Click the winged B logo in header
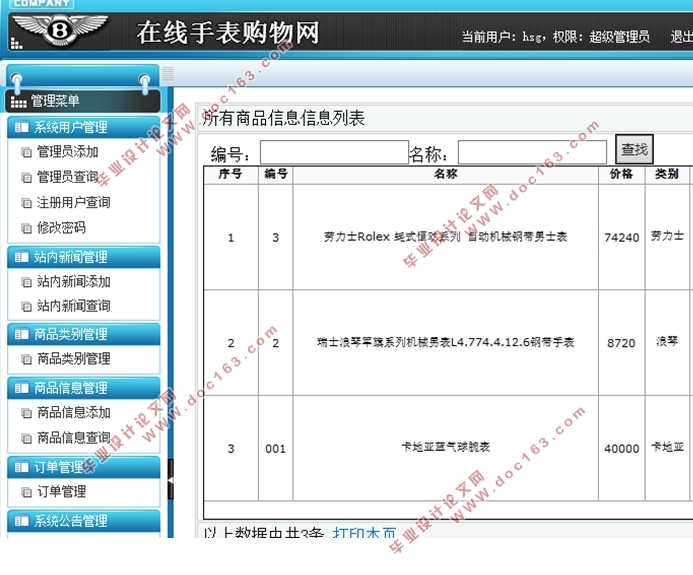This screenshot has height=575, width=693. [x=60, y=30]
